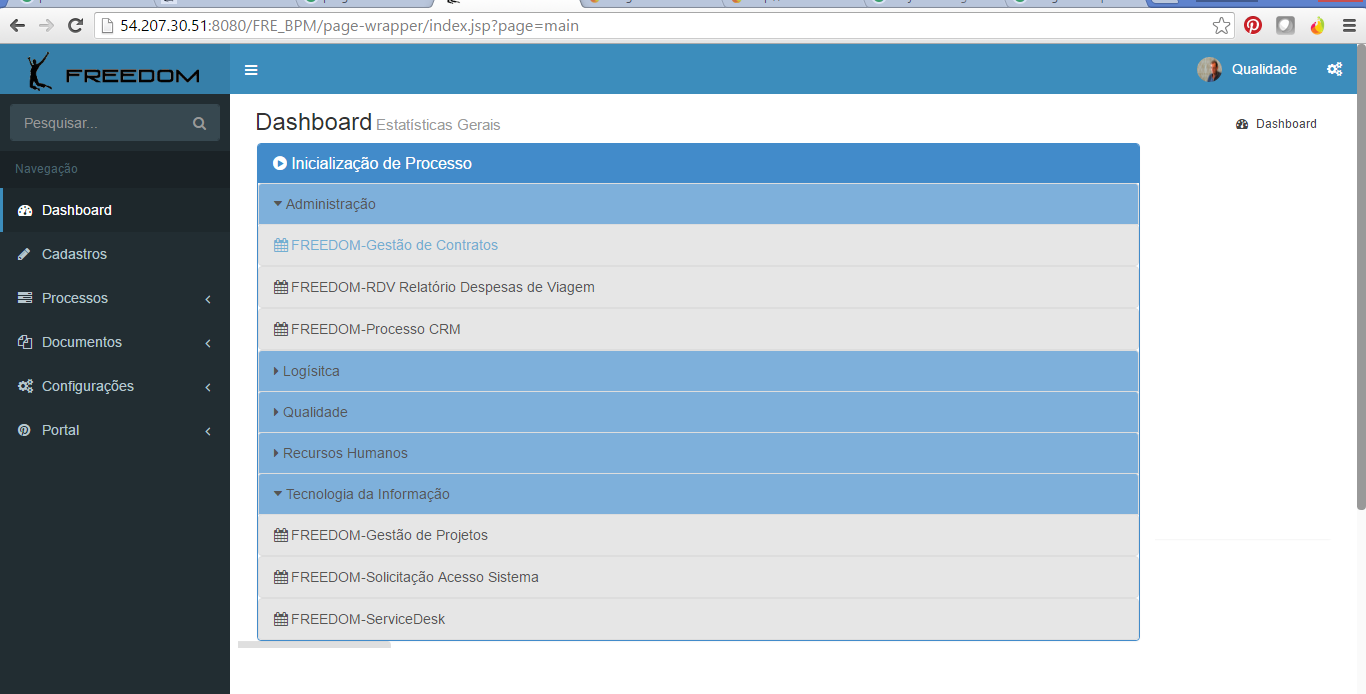Click the Processos list icon

click(x=25, y=298)
